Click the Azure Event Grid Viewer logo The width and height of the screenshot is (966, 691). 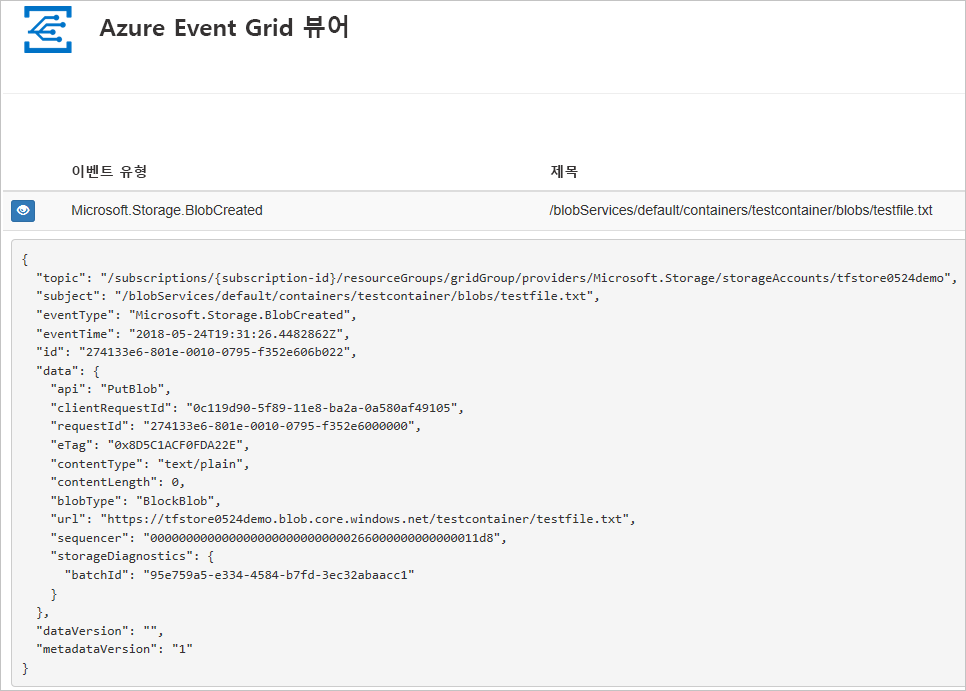[x=47, y=28]
